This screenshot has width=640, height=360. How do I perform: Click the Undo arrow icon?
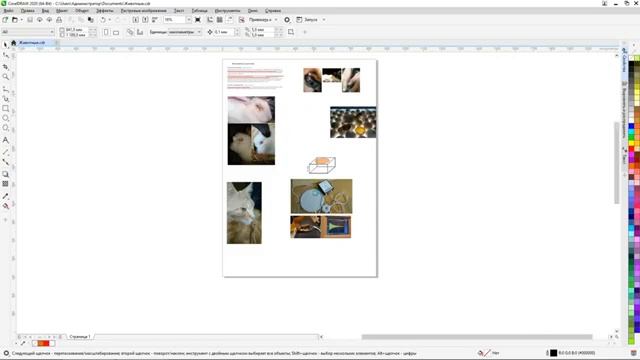[103, 20]
